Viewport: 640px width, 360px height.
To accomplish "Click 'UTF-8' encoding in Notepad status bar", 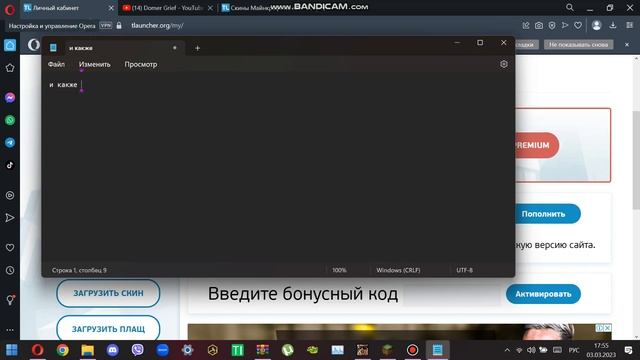I will point(464,270).
